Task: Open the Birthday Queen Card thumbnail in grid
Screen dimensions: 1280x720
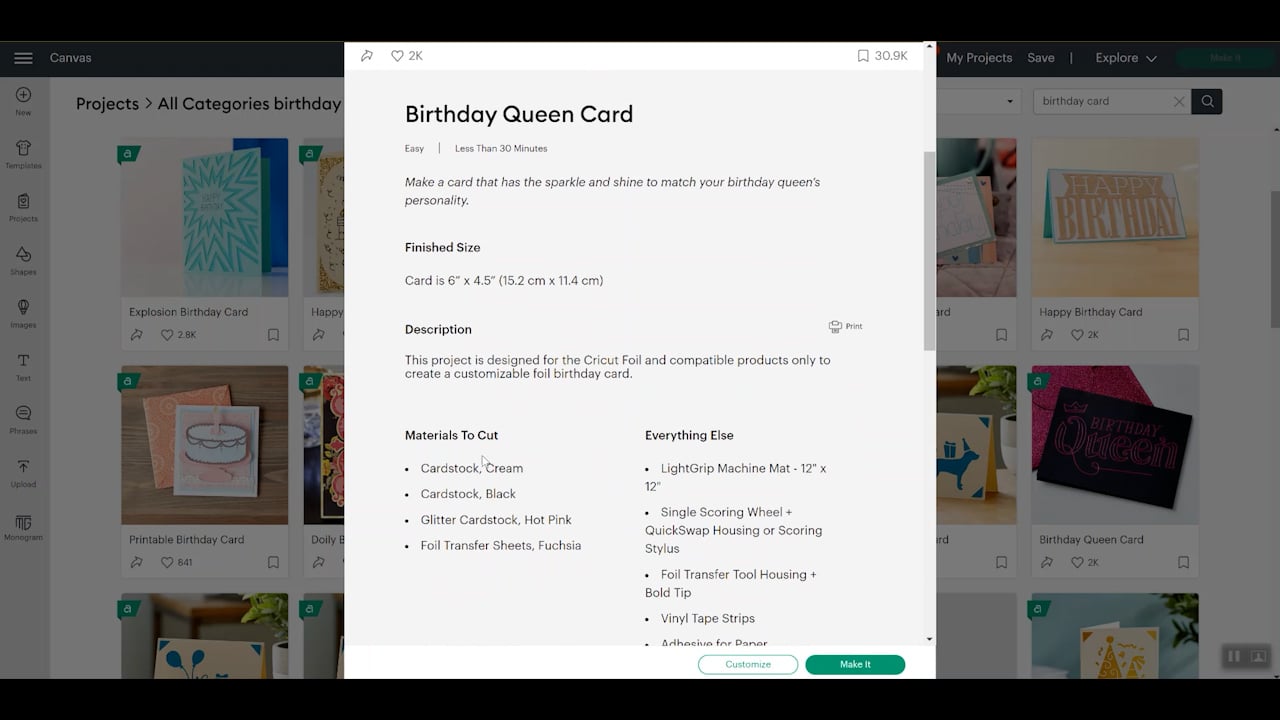Action: click(1115, 445)
